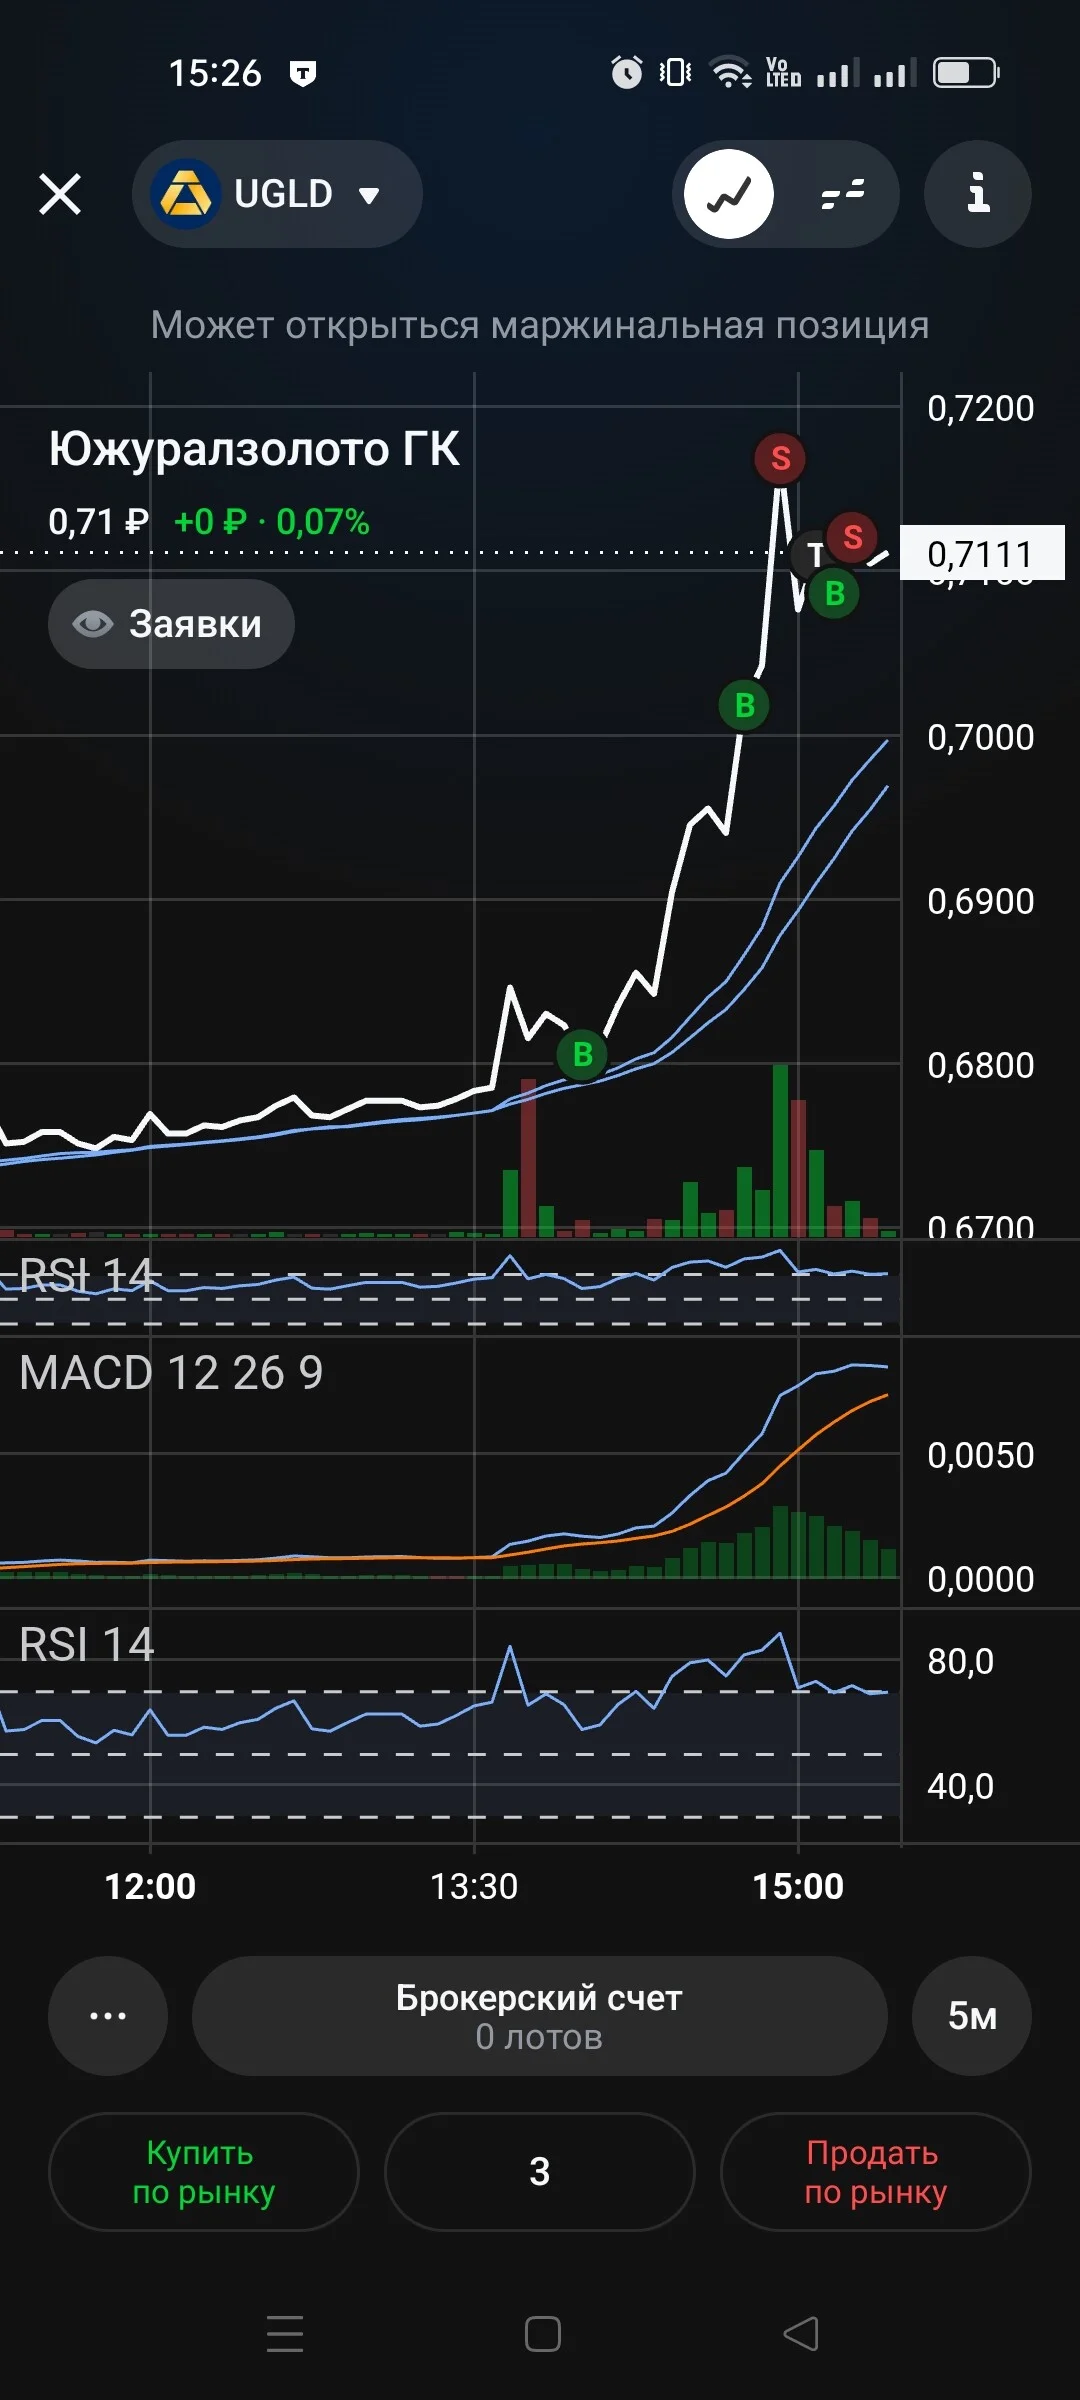Screen dimensions: 1080x2400
Task: Toggle Заявки orders visibility
Action: [171, 624]
